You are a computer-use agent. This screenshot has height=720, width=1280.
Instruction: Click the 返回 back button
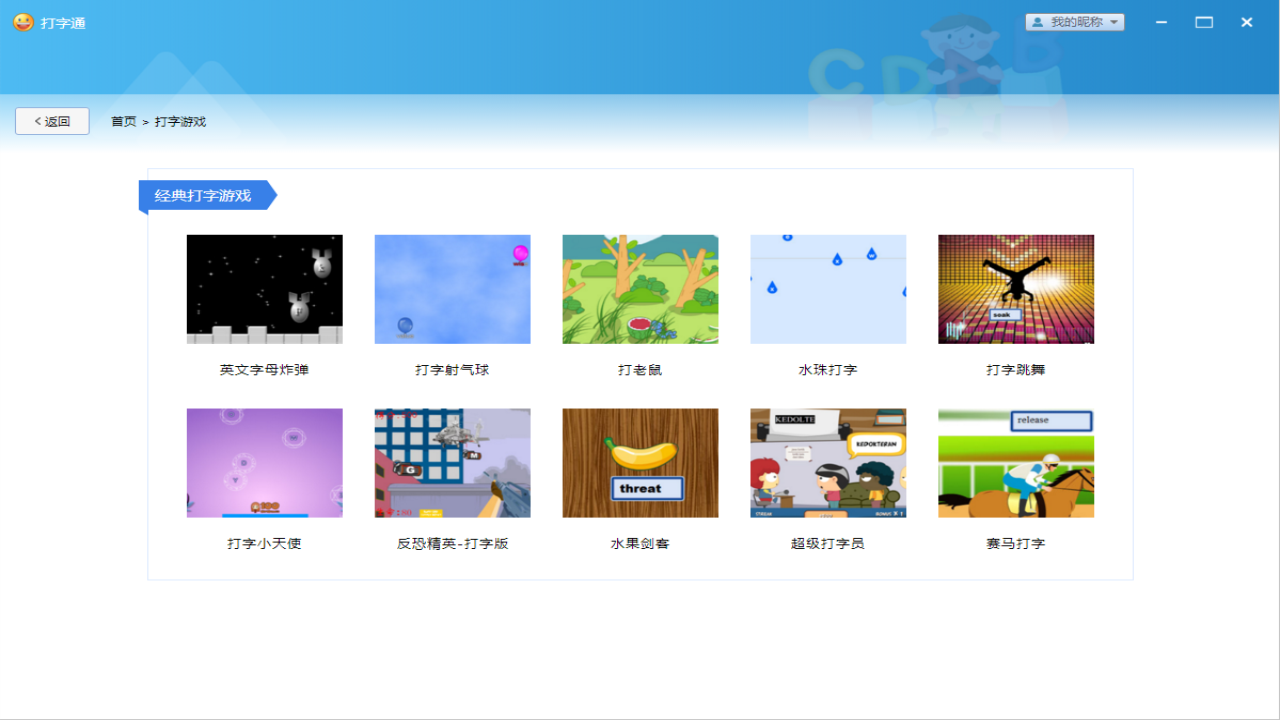52,120
